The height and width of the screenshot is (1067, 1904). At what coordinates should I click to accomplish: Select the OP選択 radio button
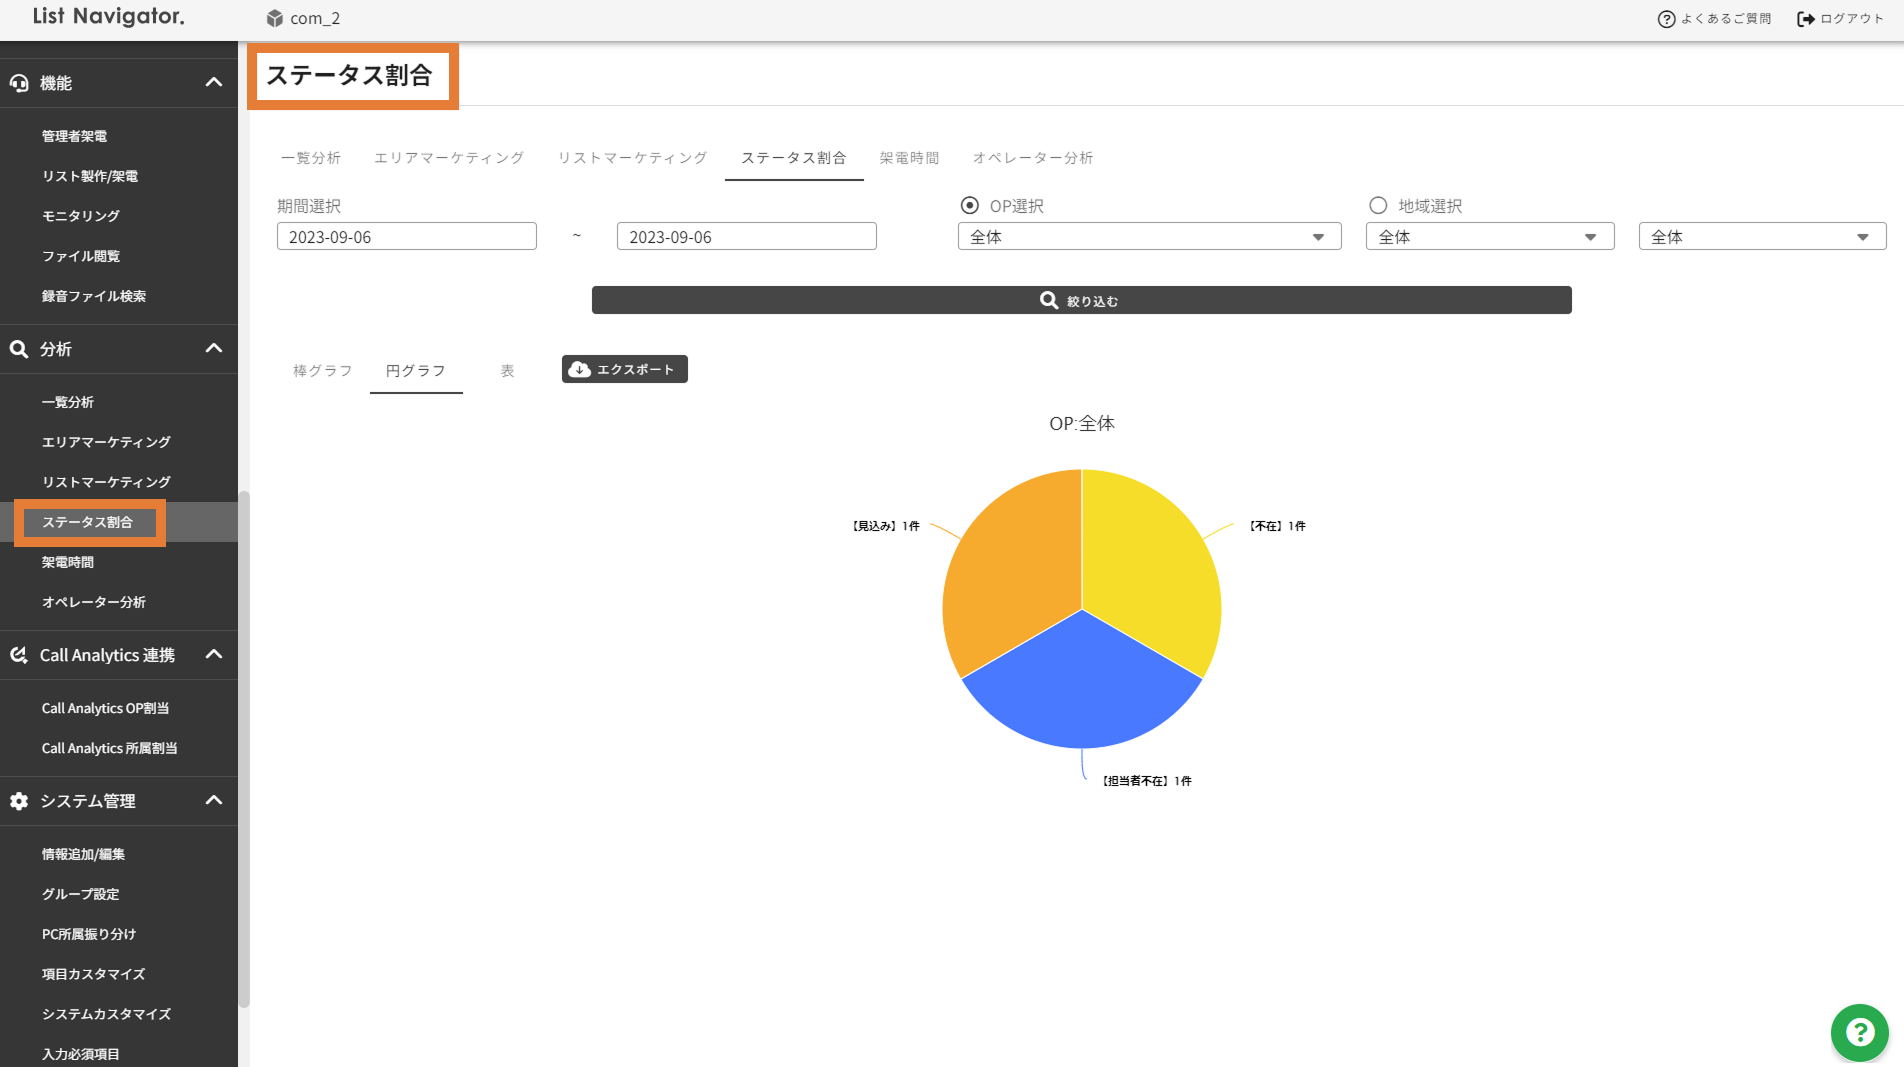click(x=969, y=205)
